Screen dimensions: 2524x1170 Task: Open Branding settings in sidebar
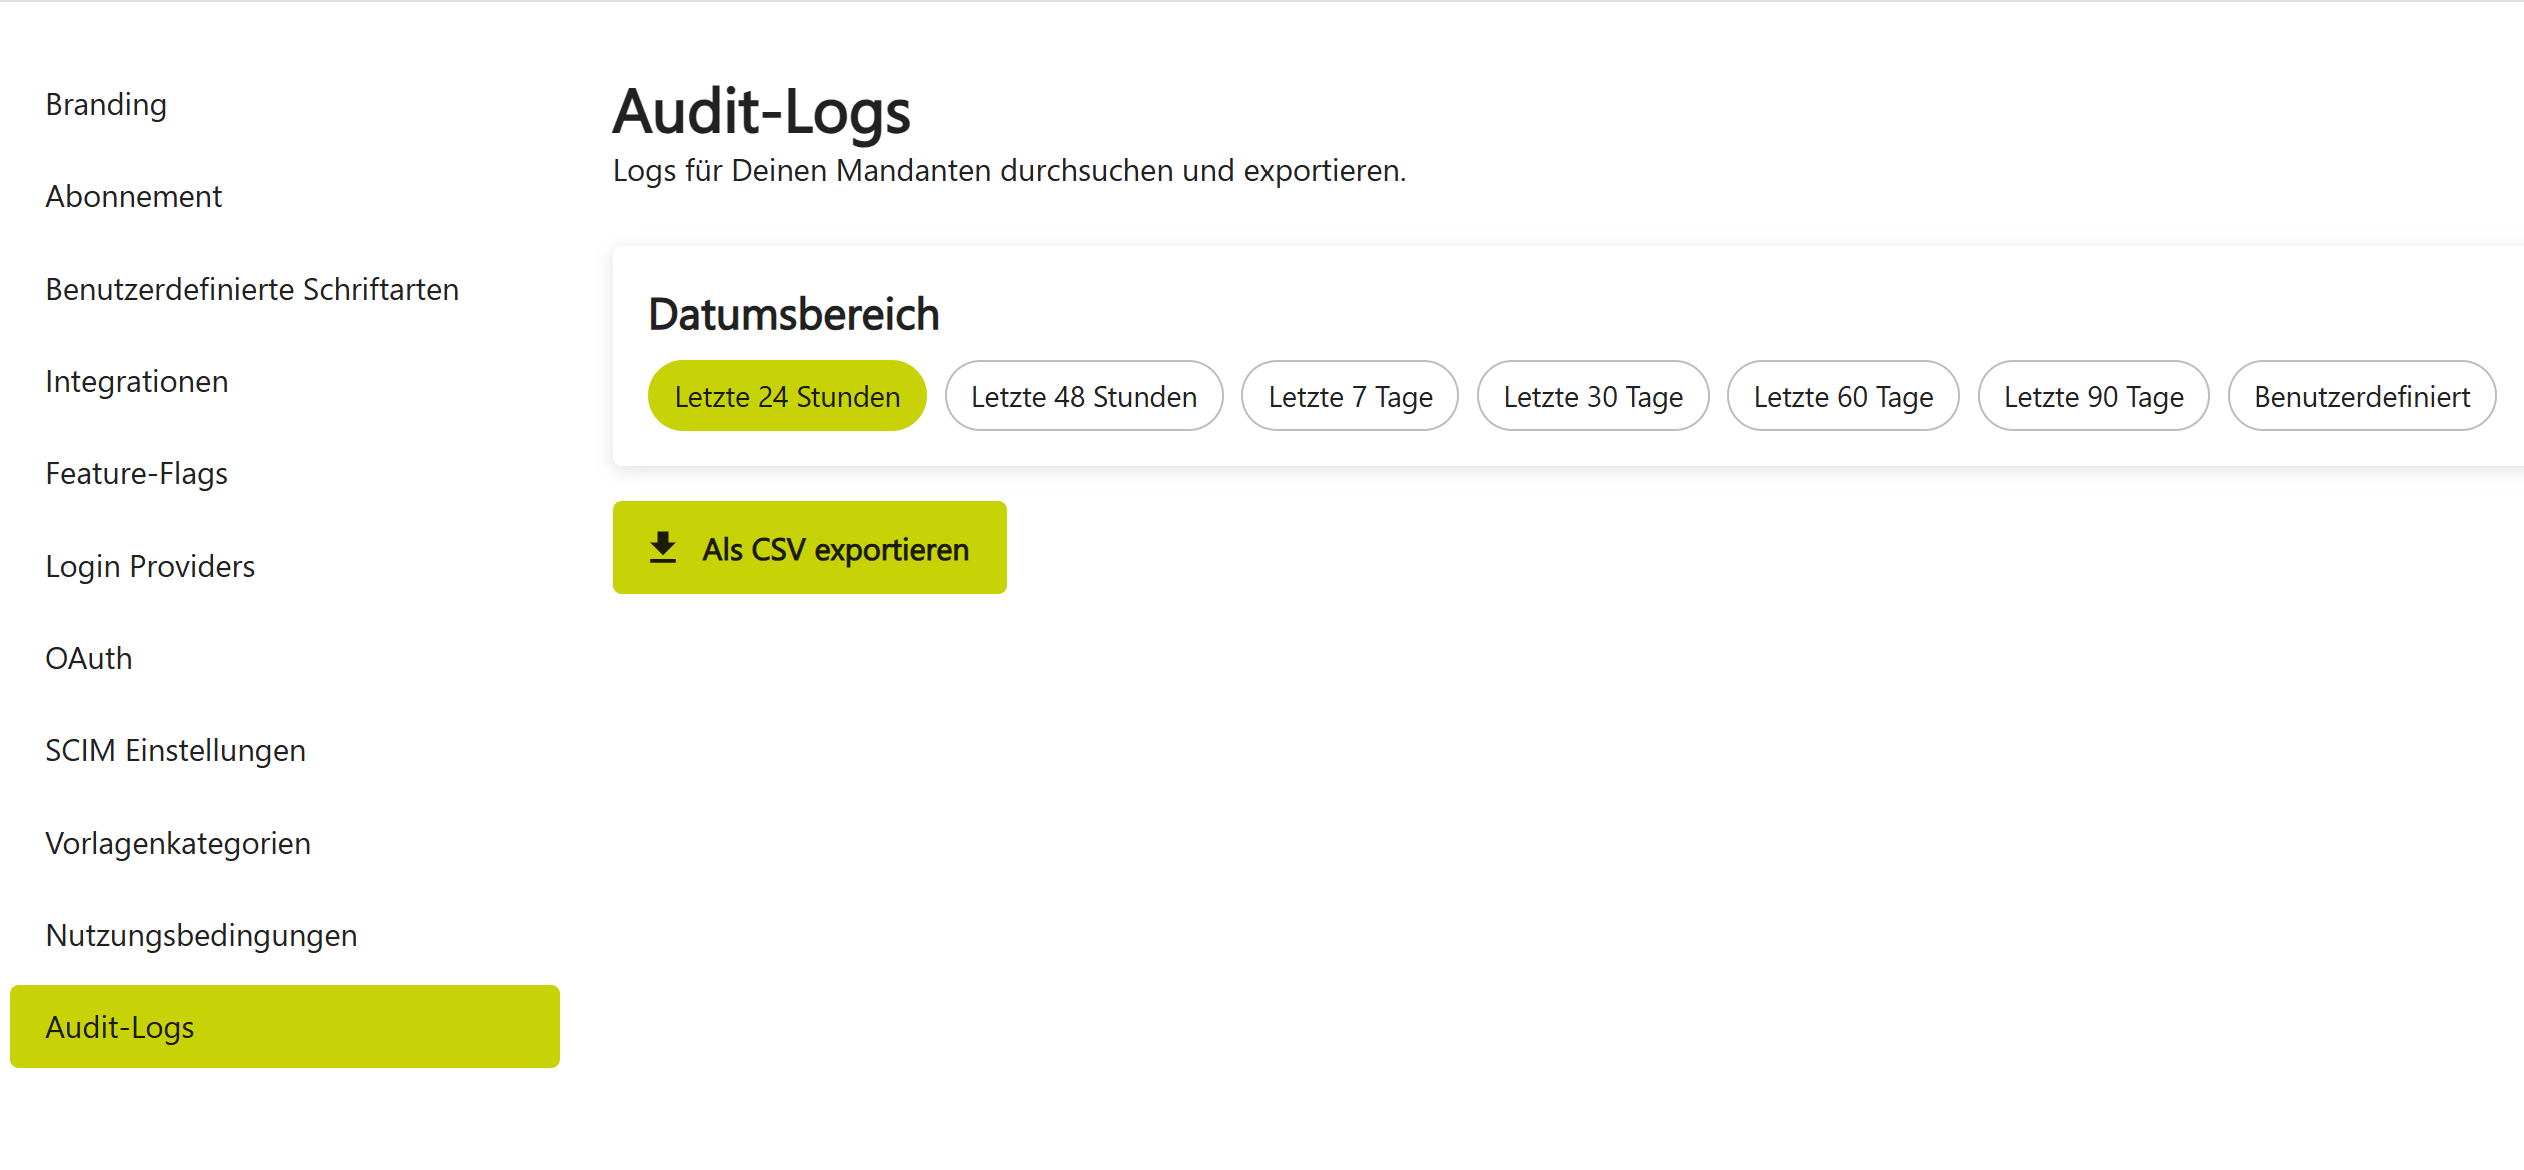pos(106,104)
